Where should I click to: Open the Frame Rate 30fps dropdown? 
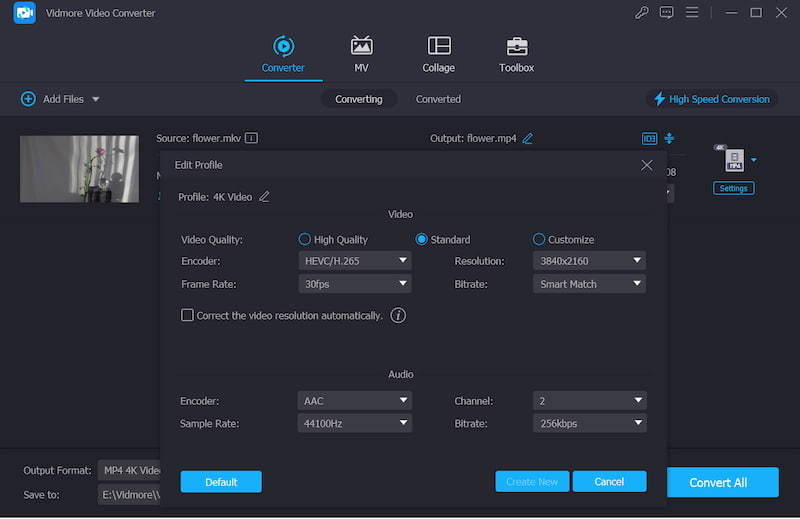click(x=355, y=284)
